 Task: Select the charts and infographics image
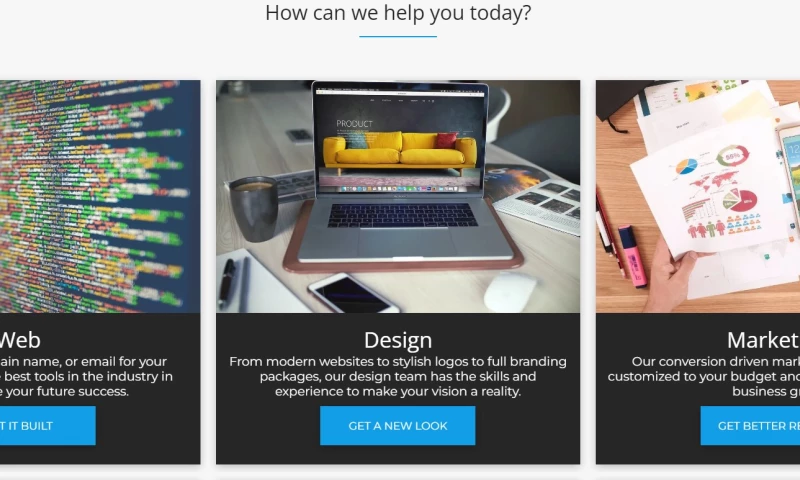[x=698, y=196]
